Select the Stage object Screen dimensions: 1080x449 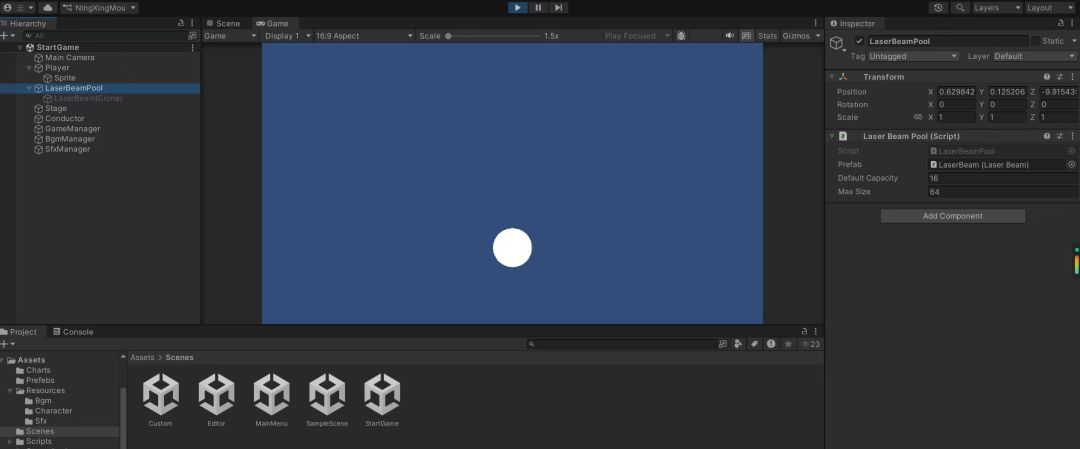[56, 109]
